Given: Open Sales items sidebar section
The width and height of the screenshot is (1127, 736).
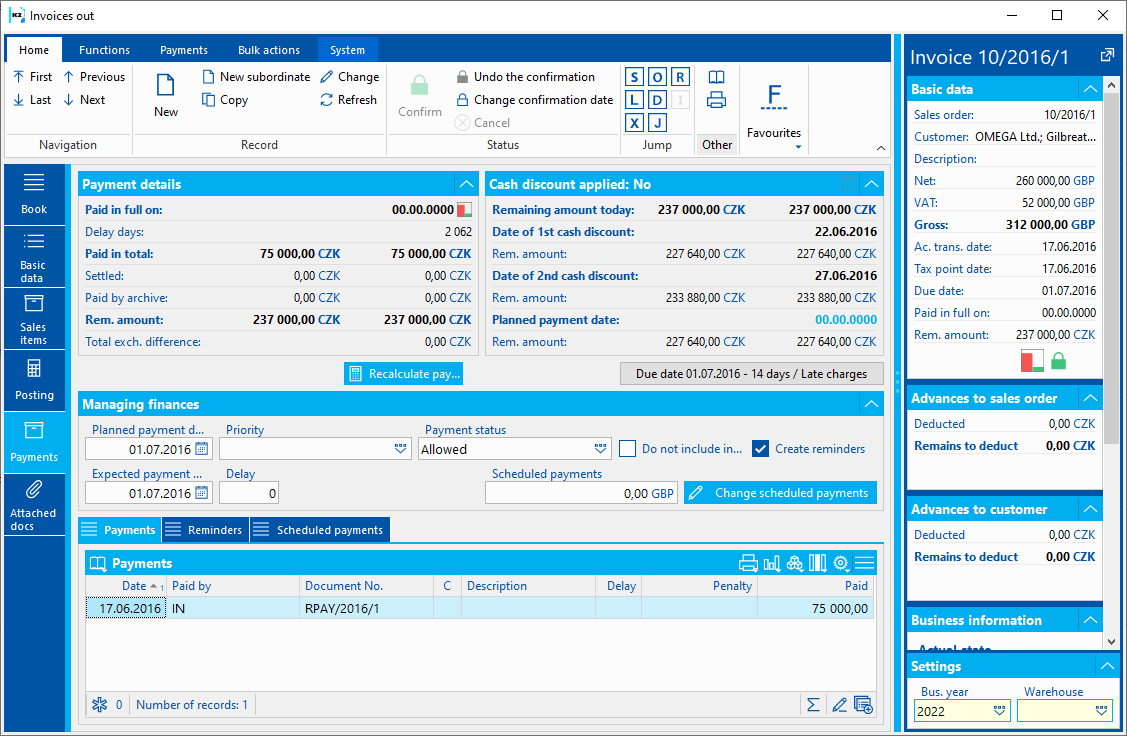Looking at the screenshot, I should pos(34,319).
